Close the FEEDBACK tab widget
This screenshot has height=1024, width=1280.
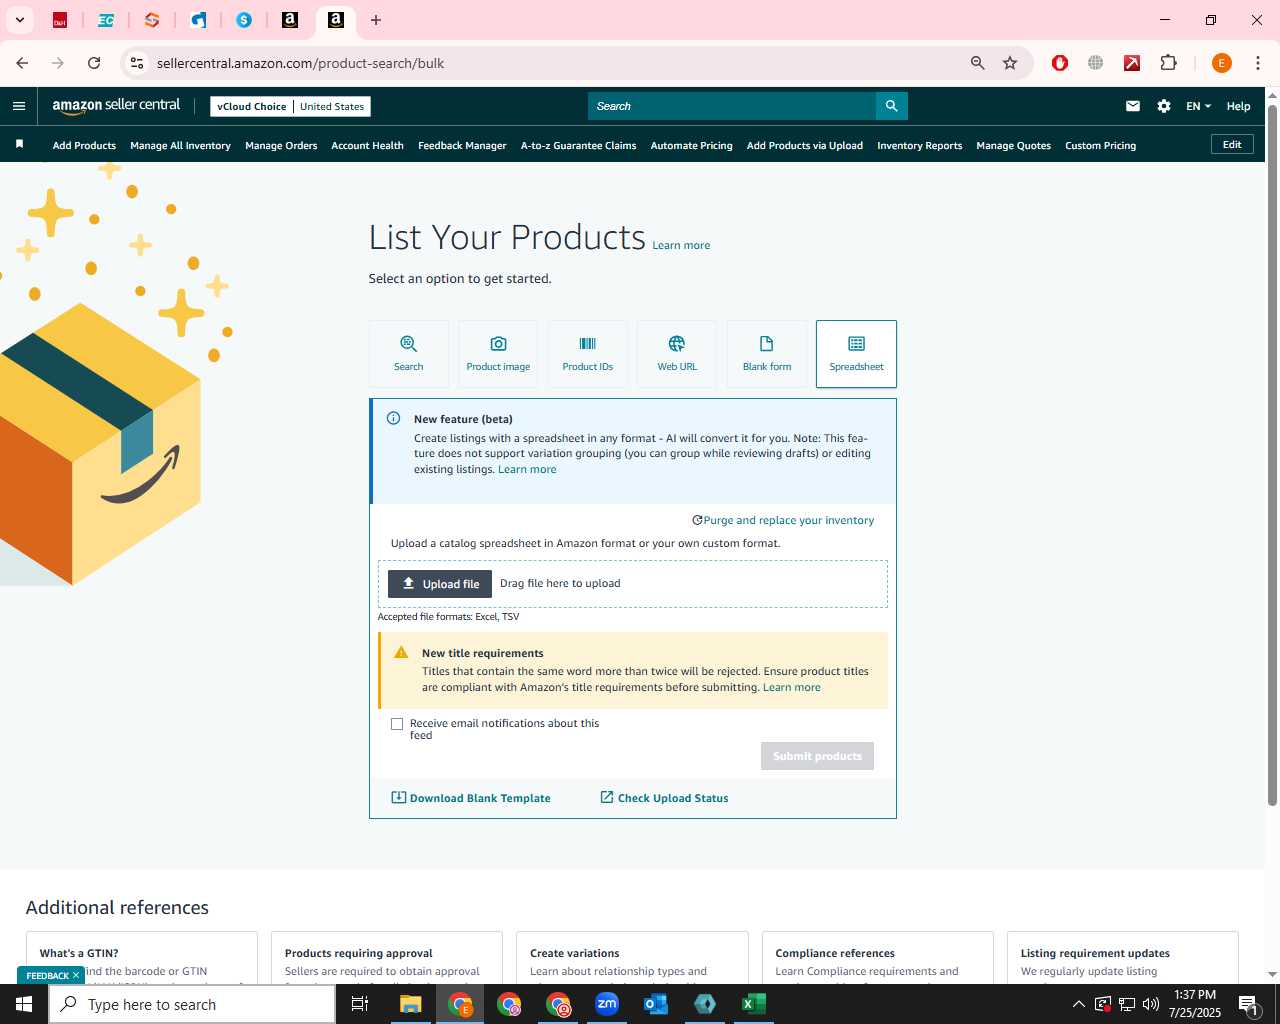[76, 975]
